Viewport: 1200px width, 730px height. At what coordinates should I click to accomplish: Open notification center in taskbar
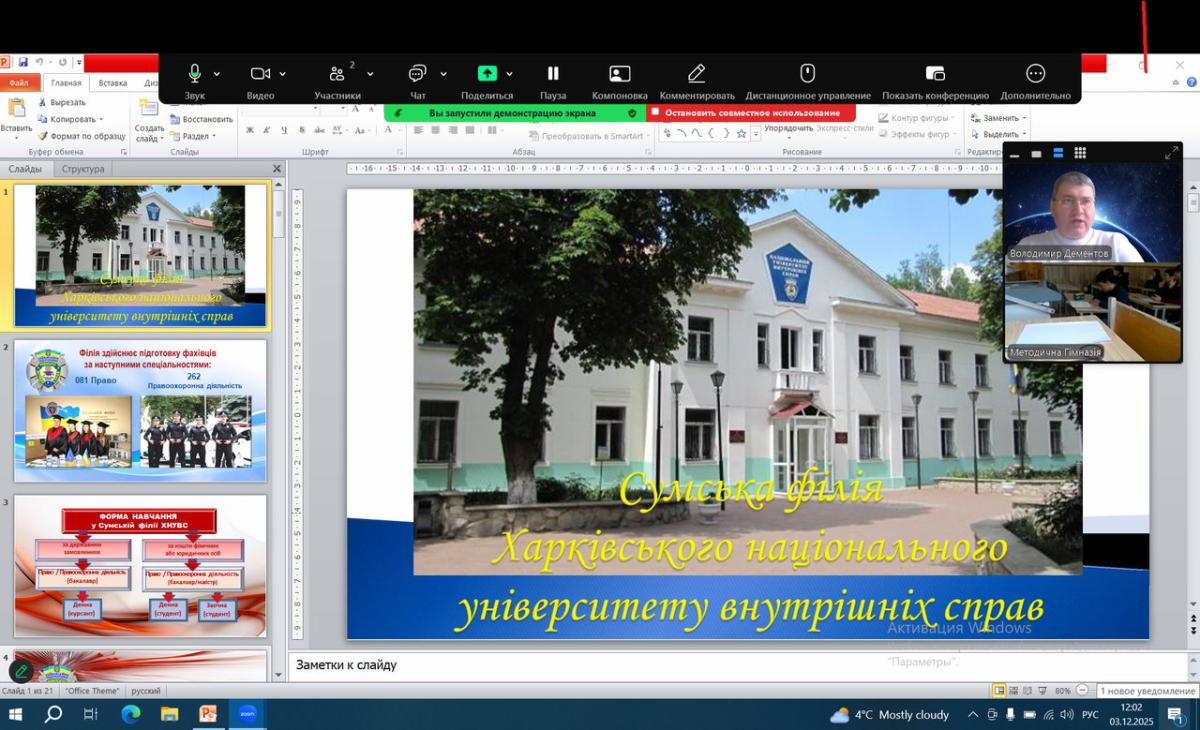point(1177,714)
